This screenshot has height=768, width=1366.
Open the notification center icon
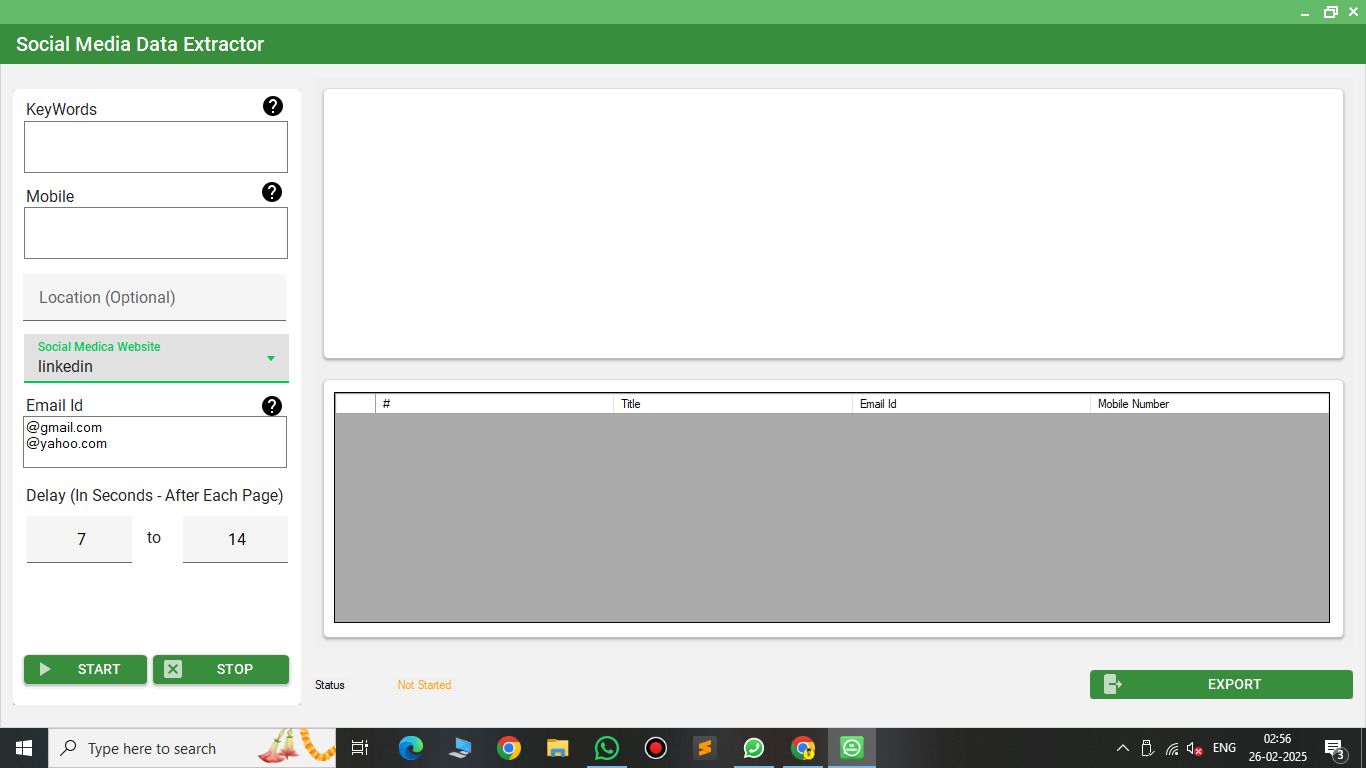tap(1334, 748)
